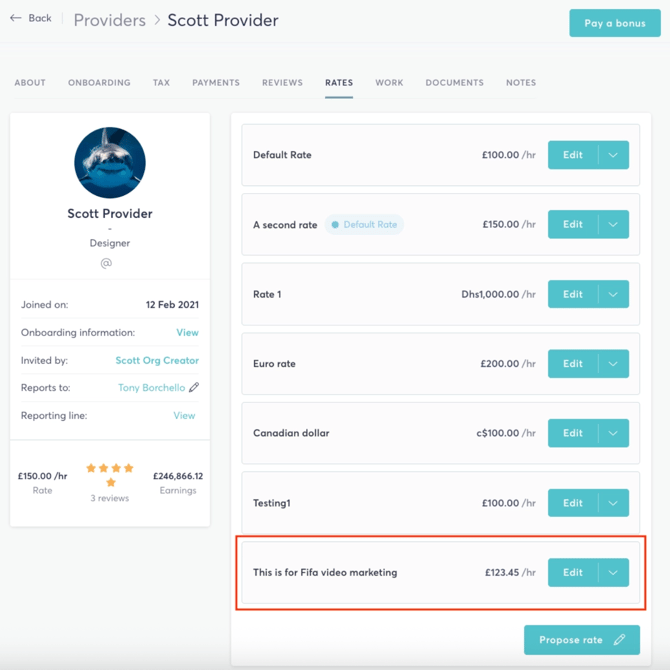
Task: Click the @ email icon under Designer
Action: pyautogui.click(x=106, y=263)
